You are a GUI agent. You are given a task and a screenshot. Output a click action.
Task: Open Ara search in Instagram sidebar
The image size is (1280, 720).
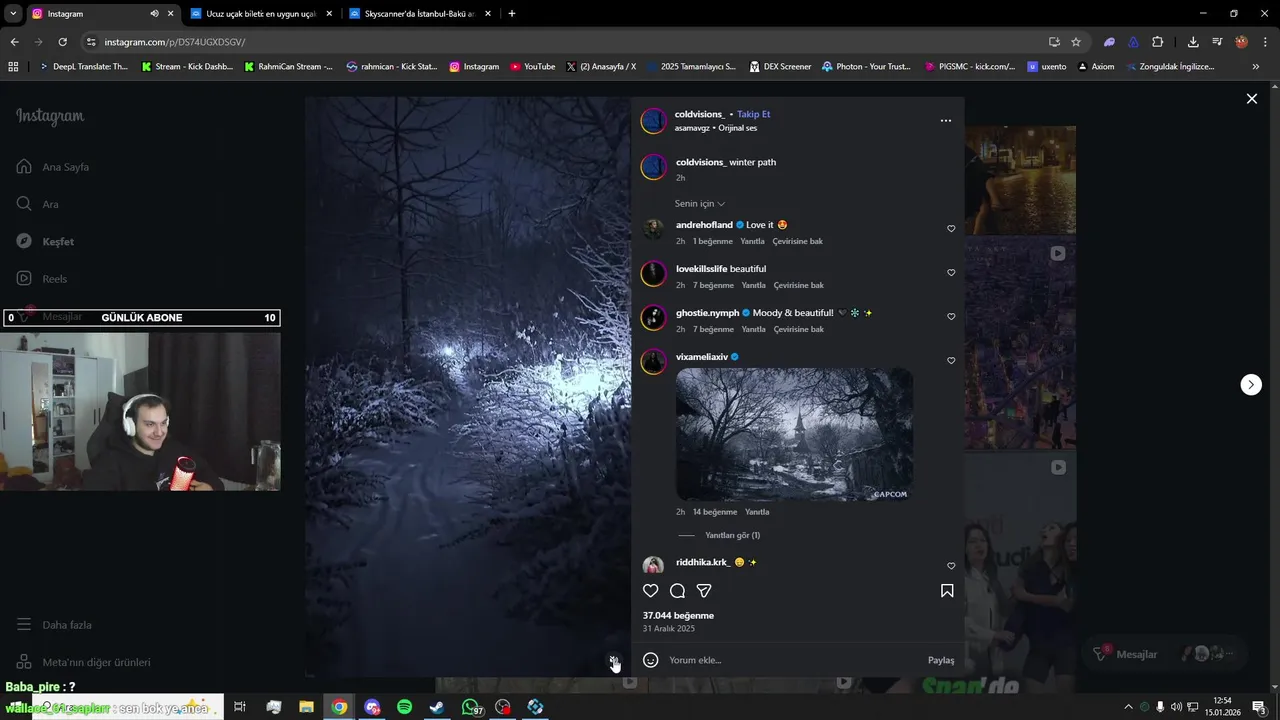coord(38,204)
